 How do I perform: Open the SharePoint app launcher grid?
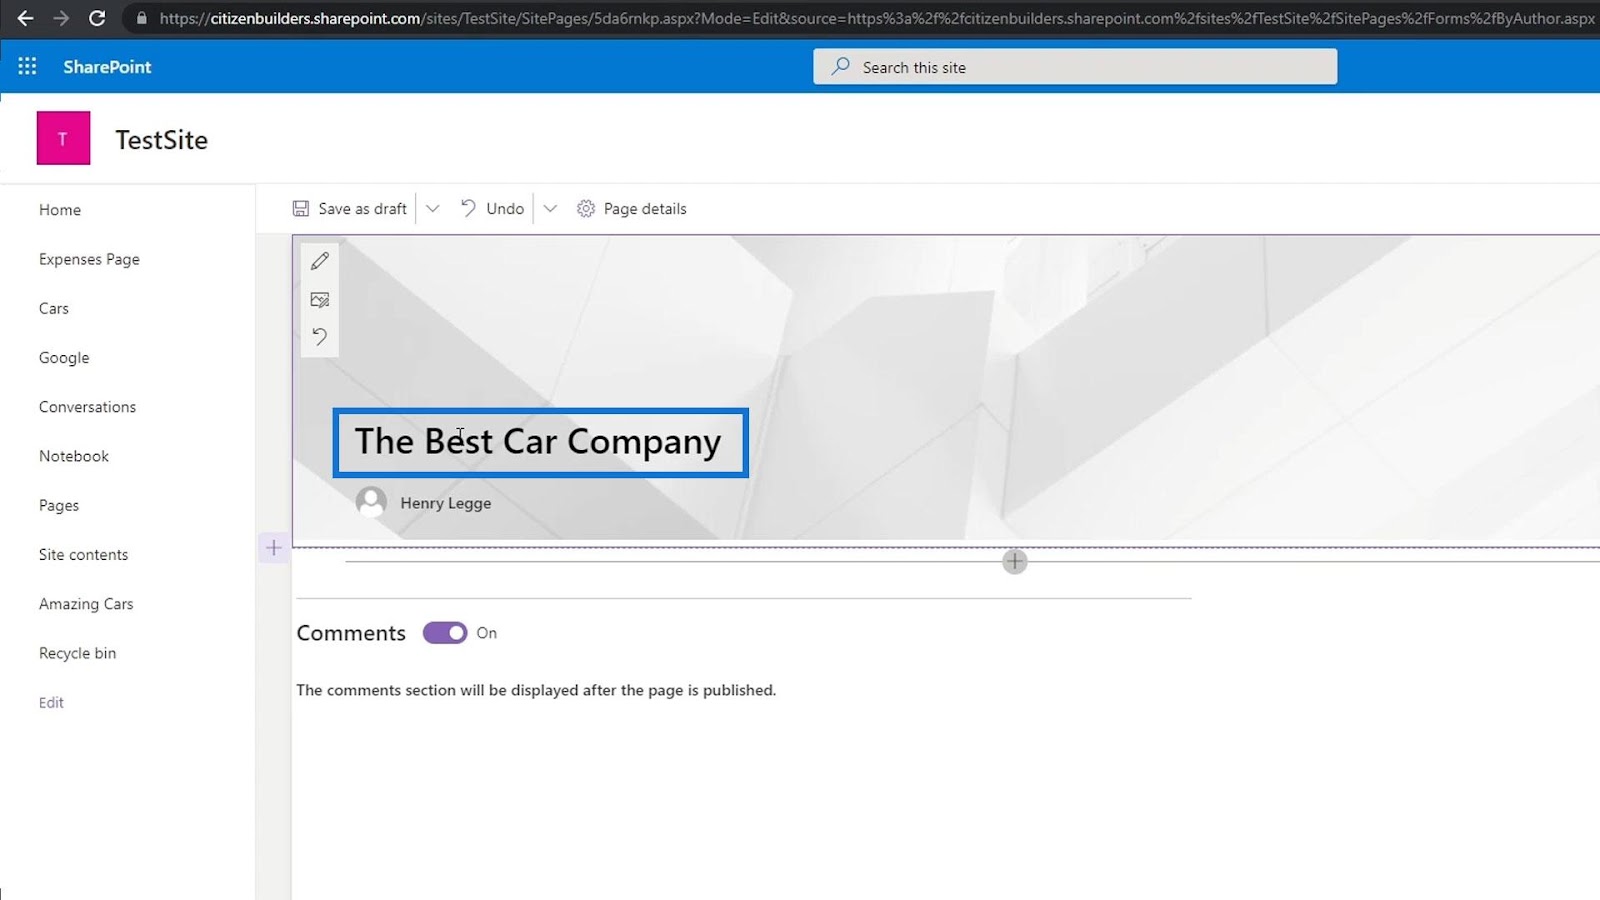click(27, 66)
